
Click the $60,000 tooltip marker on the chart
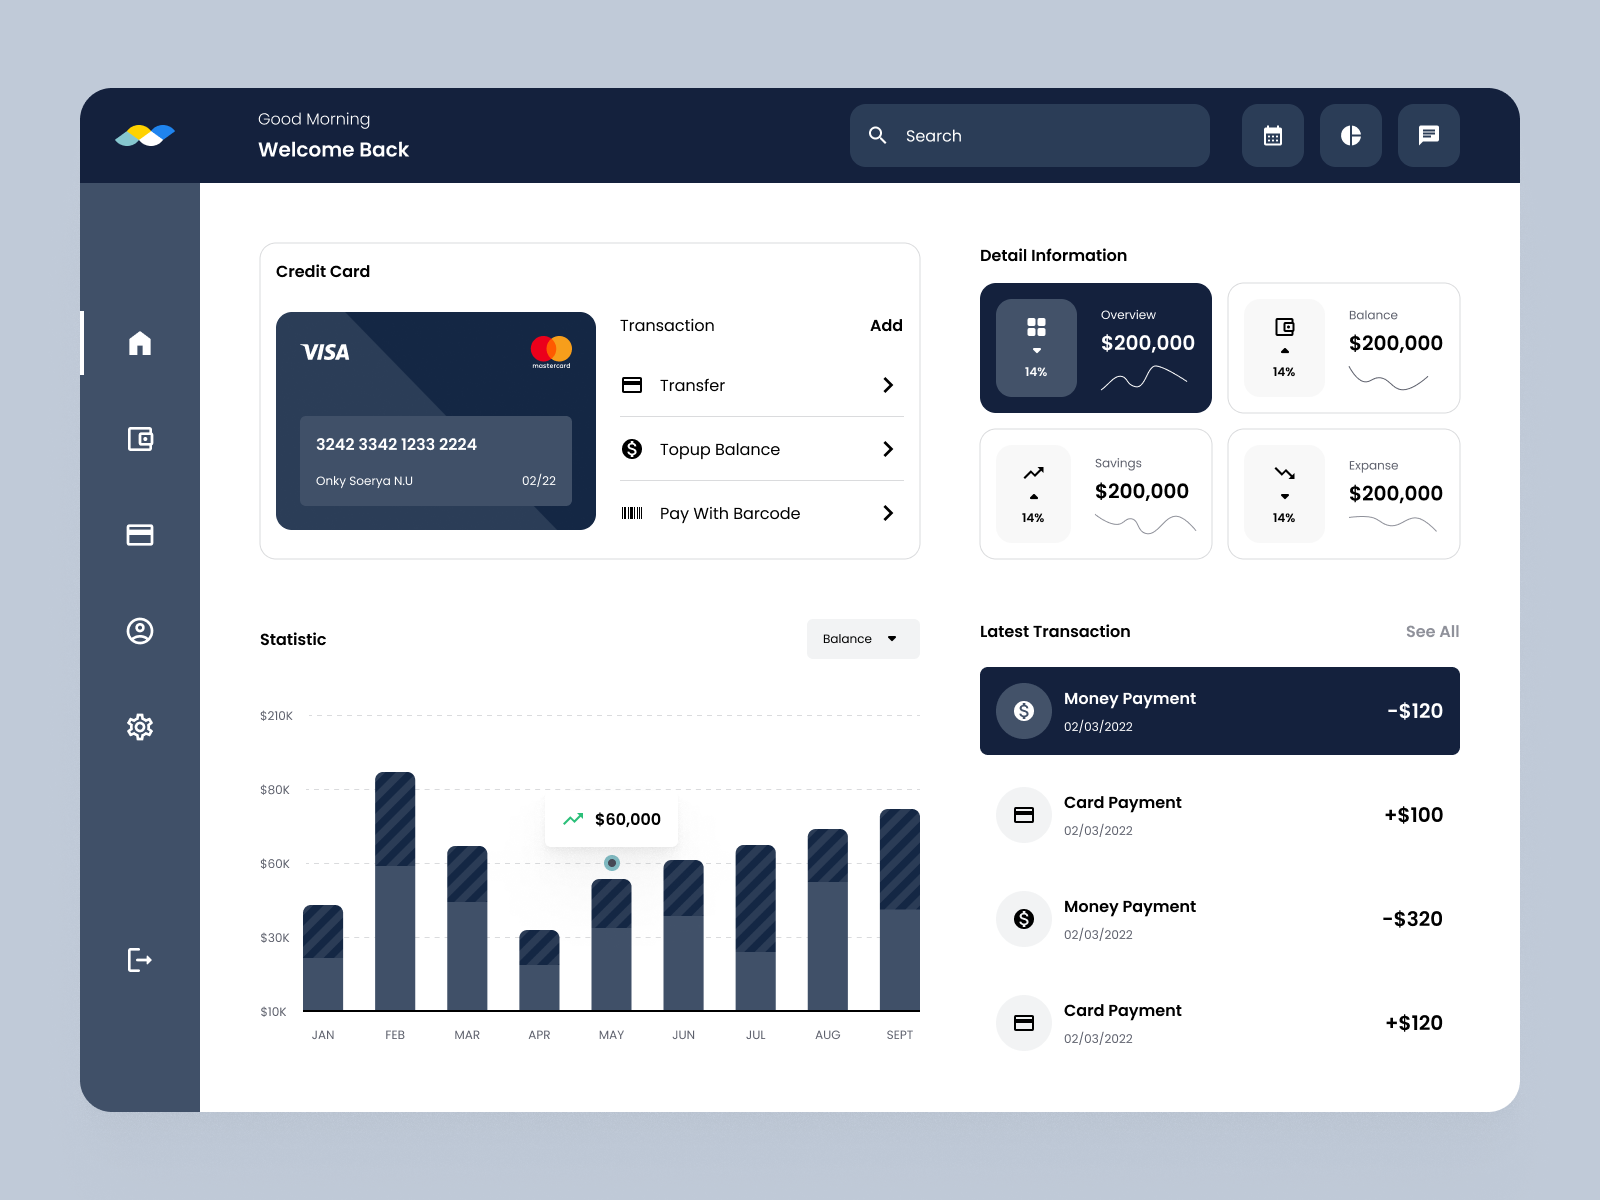click(x=611, y=863)
